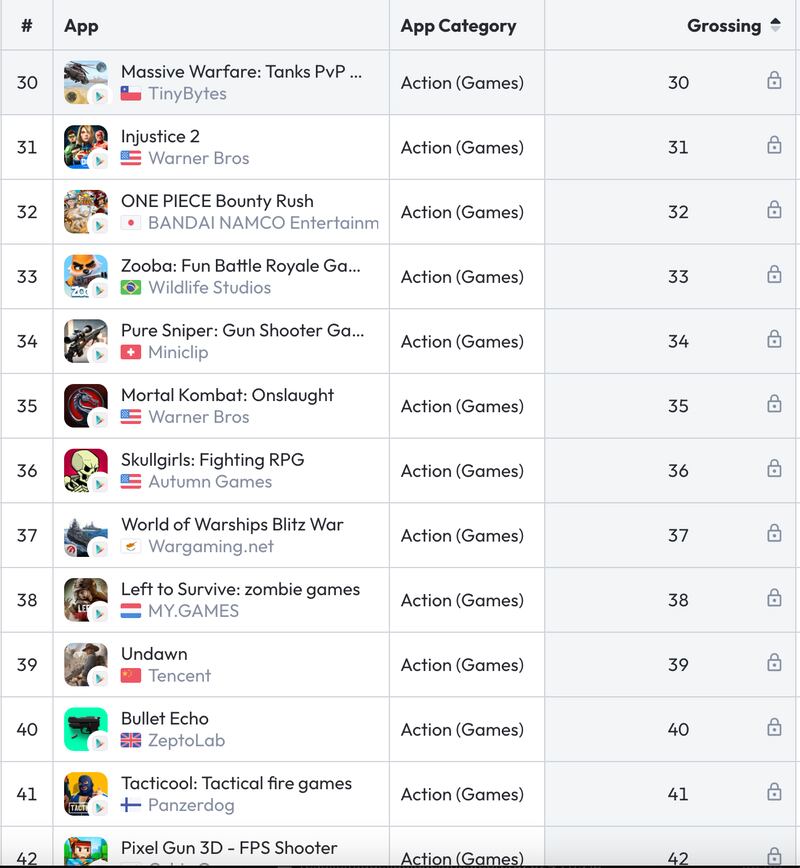
Task: Open World of Warships Blitz War link
Action: (x=232, y=524)
